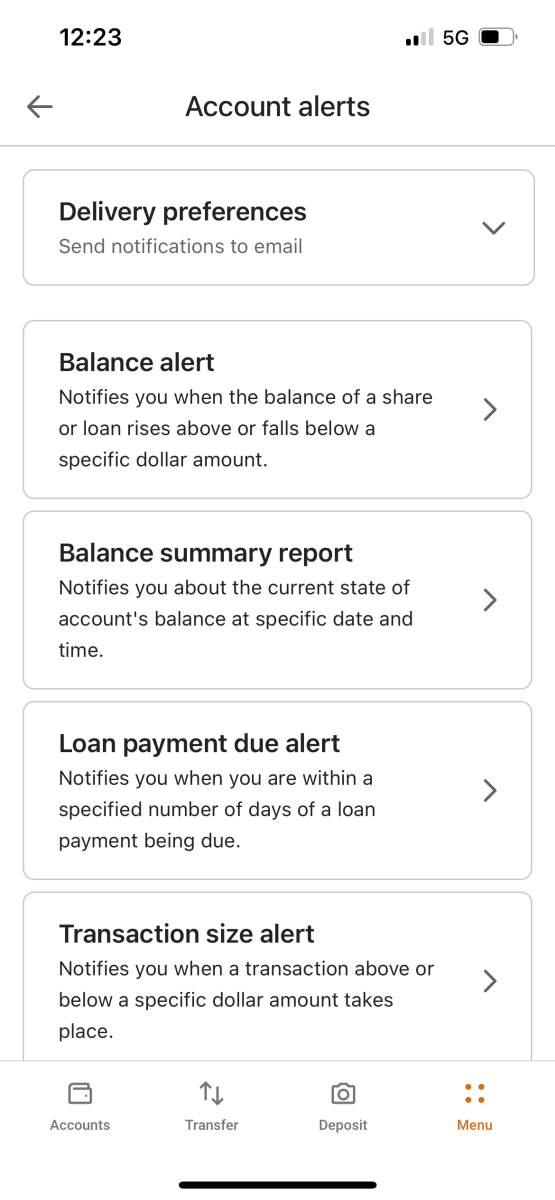Tap the battery indicator in status bar
The image size is (555, 1200).
click(x=498, y=38)
